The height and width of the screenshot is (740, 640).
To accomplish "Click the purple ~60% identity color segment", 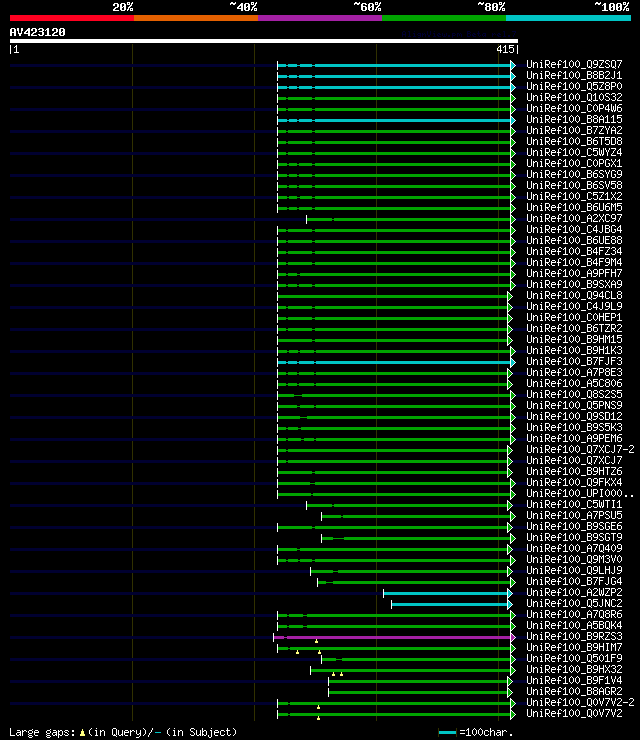I will pos(320,18).
